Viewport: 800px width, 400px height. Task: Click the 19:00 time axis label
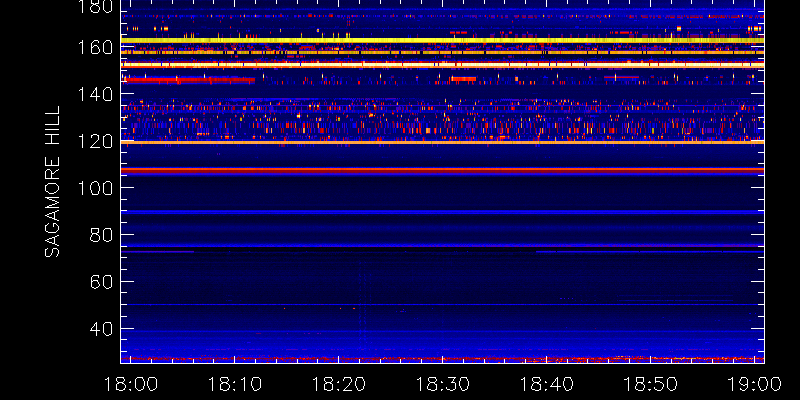(x=755, y=384)
